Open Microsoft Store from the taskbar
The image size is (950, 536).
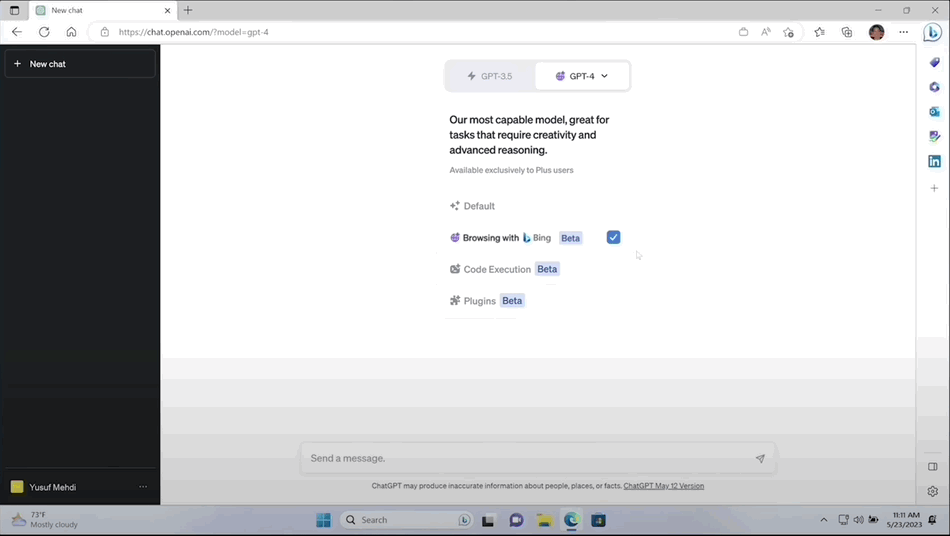(x=599, y=520)
